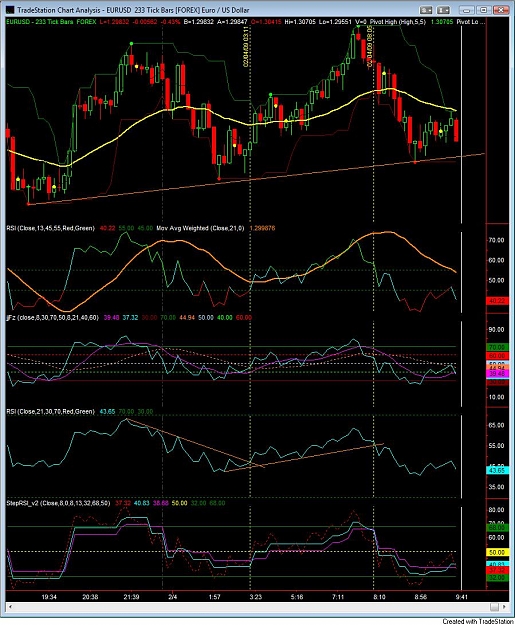
Task: Click the 80.00 level on StepRSI axis
Action: [496, 510]
